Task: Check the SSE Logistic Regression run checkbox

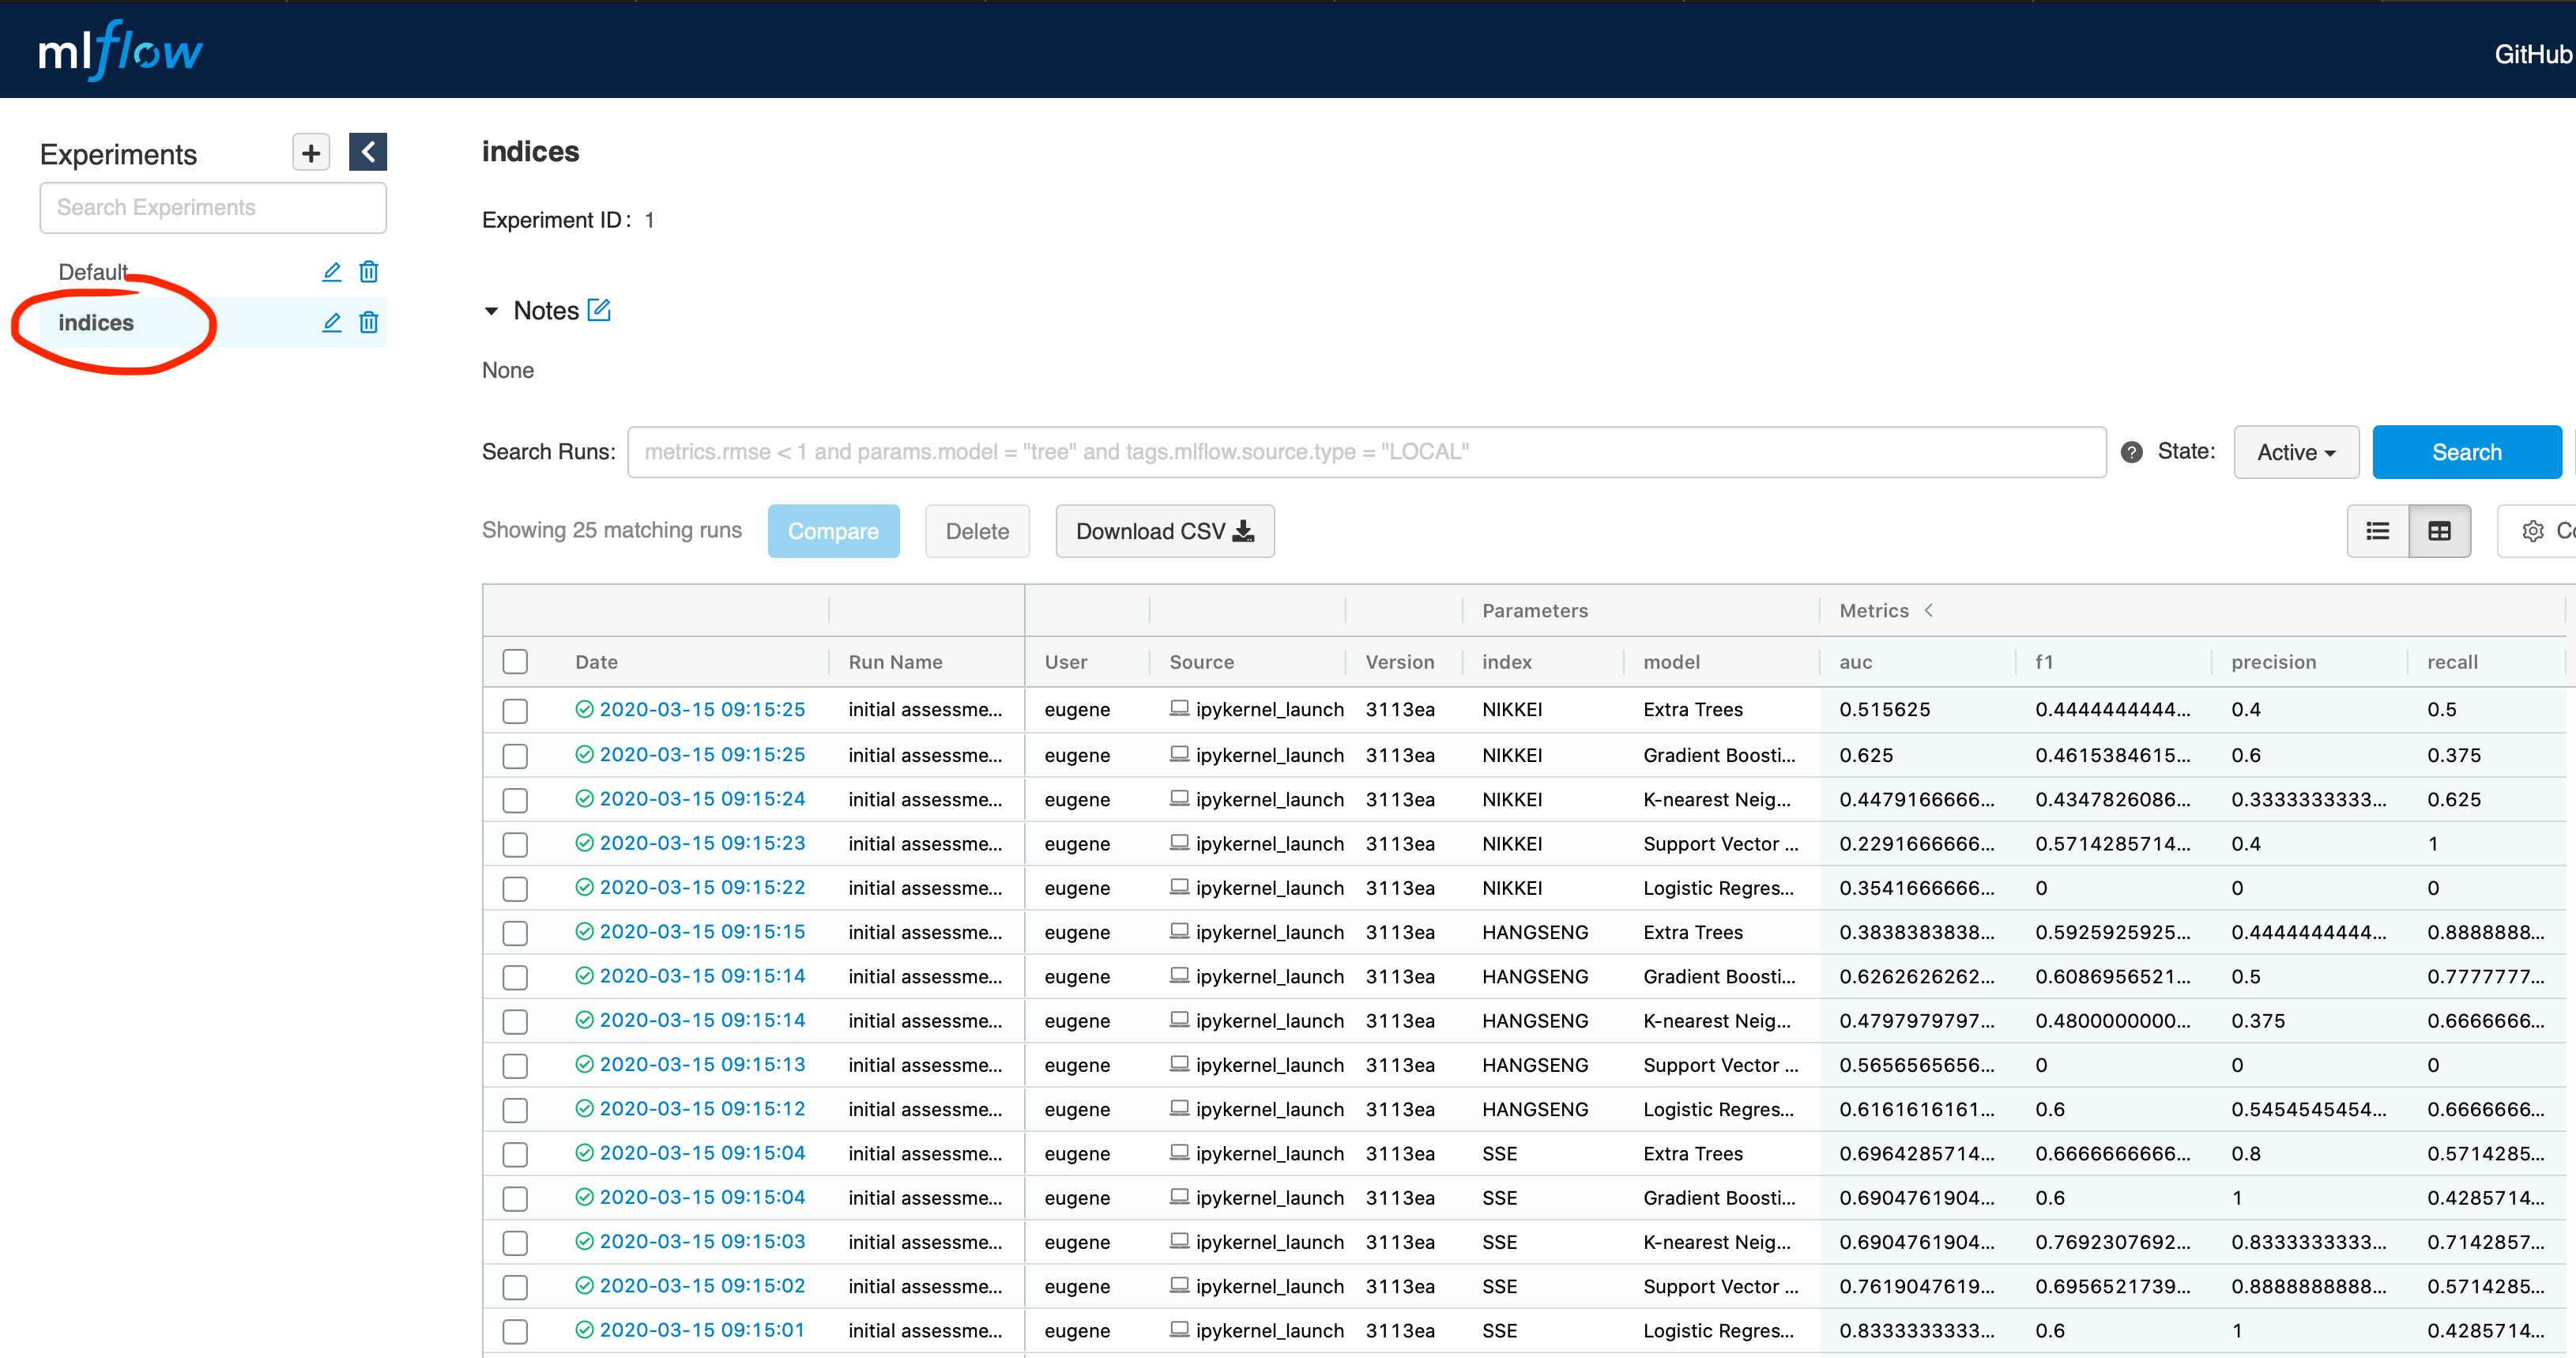Action: click(x=515, y=1331)
